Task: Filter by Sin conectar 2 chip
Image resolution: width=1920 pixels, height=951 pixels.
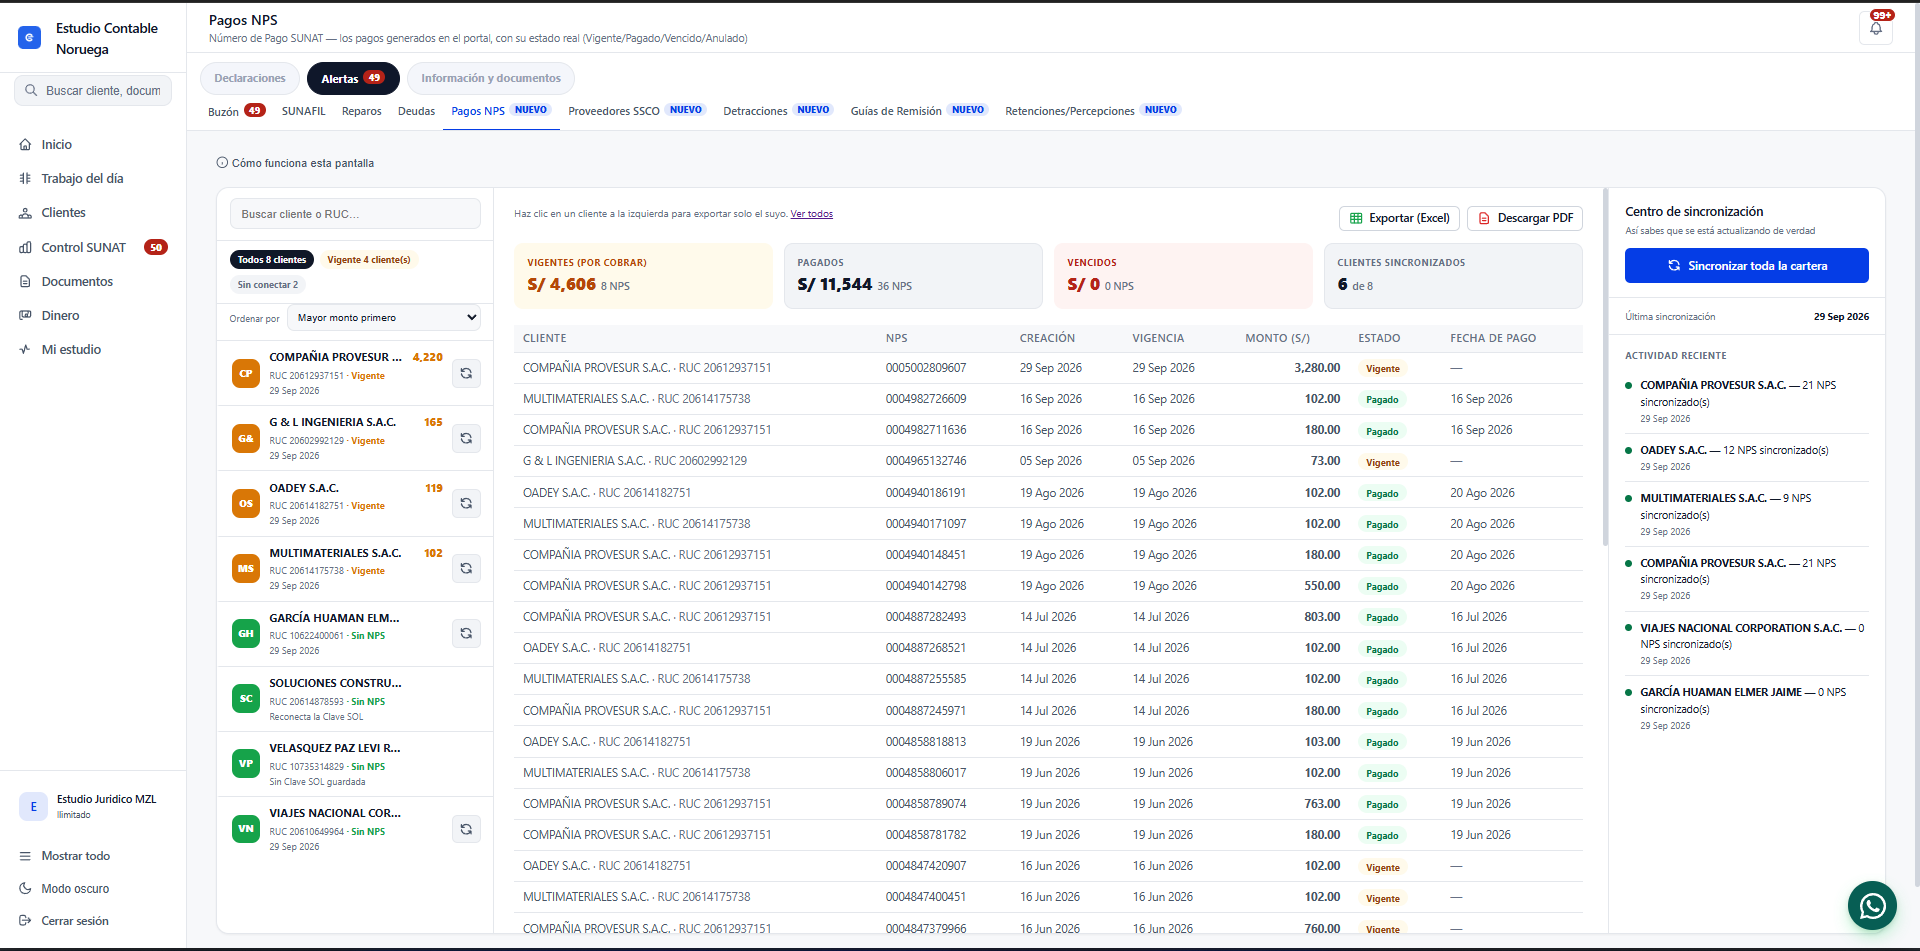Action: [268, 285]
